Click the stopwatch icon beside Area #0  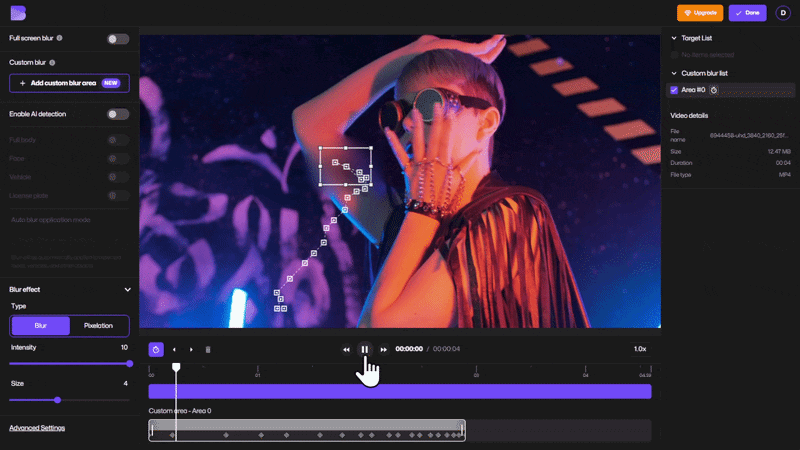click(x=714, y=90)
